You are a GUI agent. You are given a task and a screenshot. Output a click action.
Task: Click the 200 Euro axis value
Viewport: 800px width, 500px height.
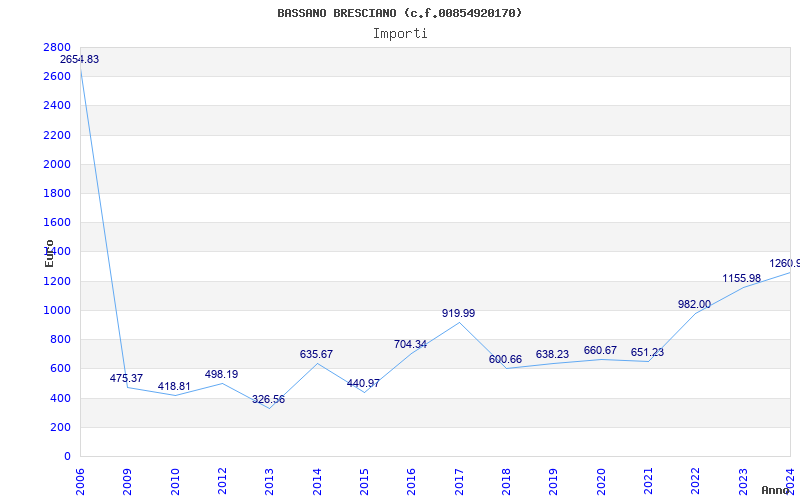pos(61,428)
